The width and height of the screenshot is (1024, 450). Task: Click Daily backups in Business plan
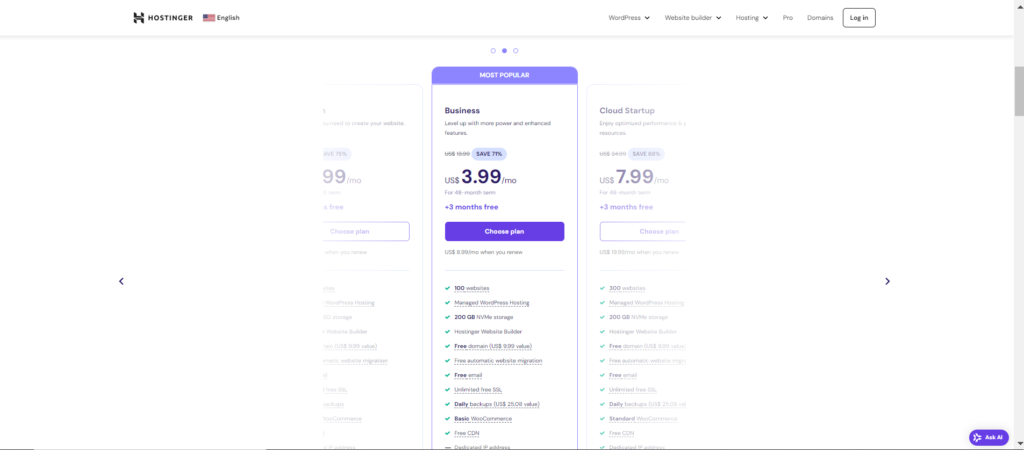(496, 404)
